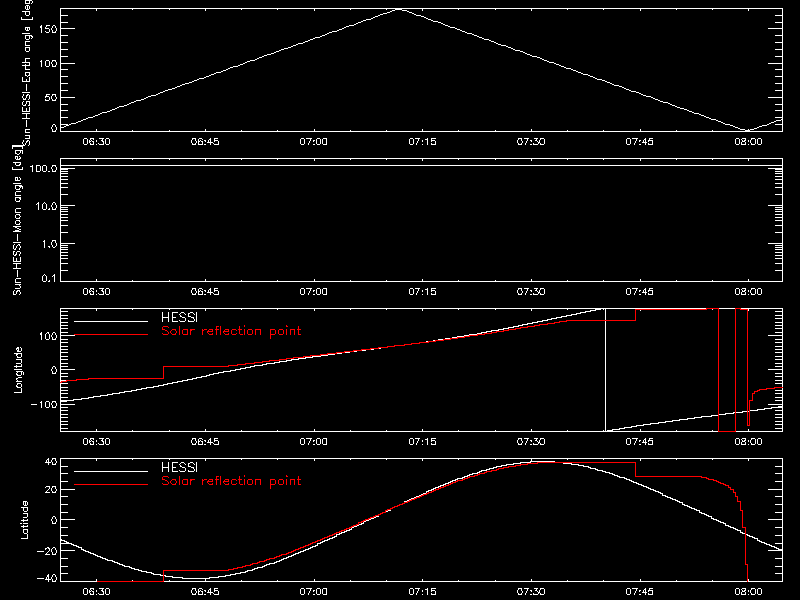This screenshot has height=600, width=800.
Task: Click the 100.0 tick on Moon angle axis
Action: pyautogui.click(x=43, y=168)
